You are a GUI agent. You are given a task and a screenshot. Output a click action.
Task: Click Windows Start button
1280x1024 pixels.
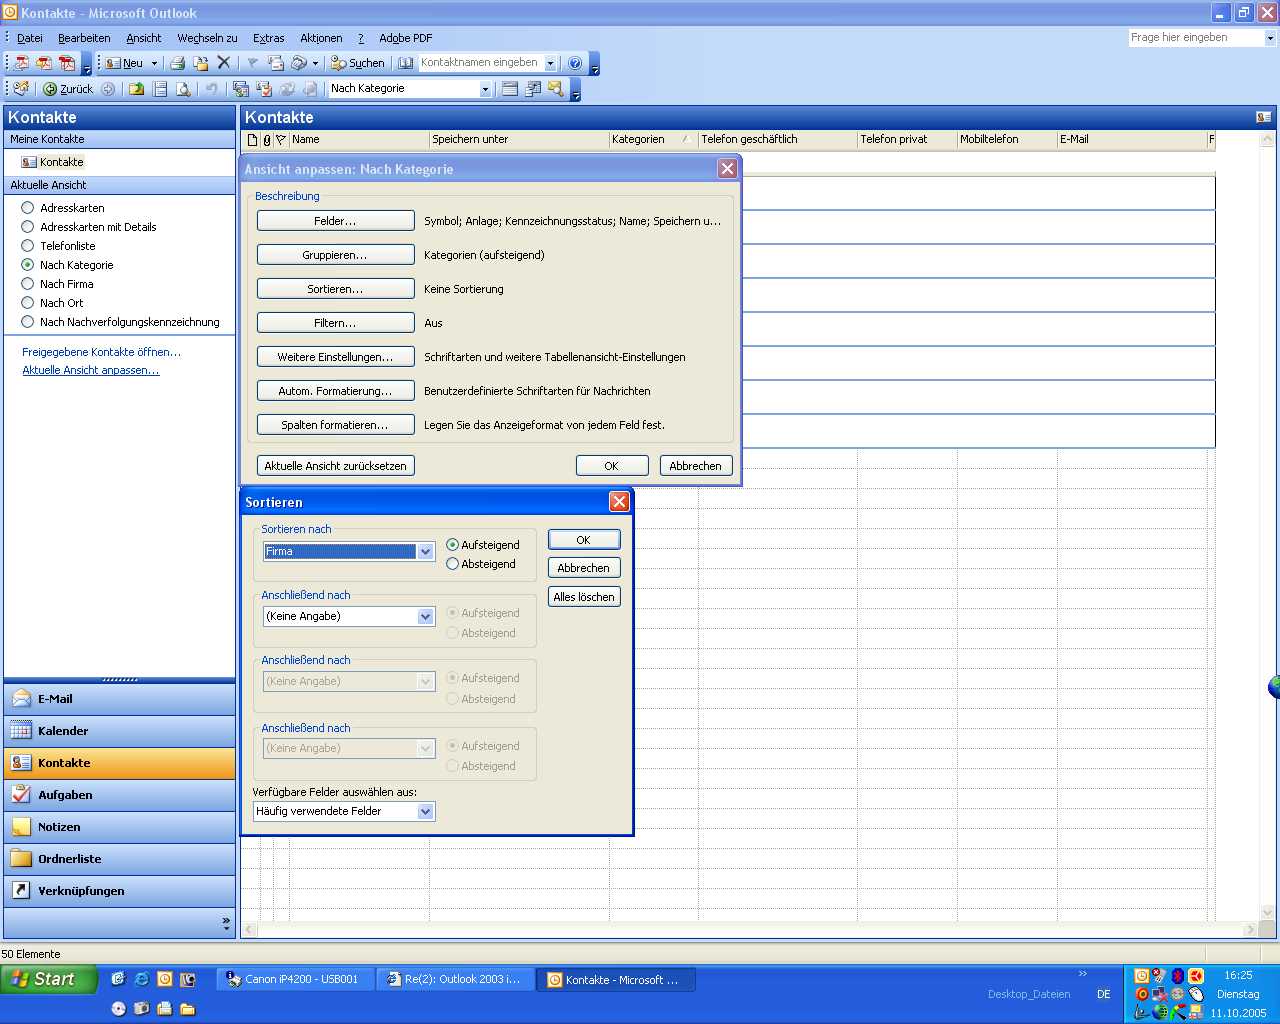(49, 979)
